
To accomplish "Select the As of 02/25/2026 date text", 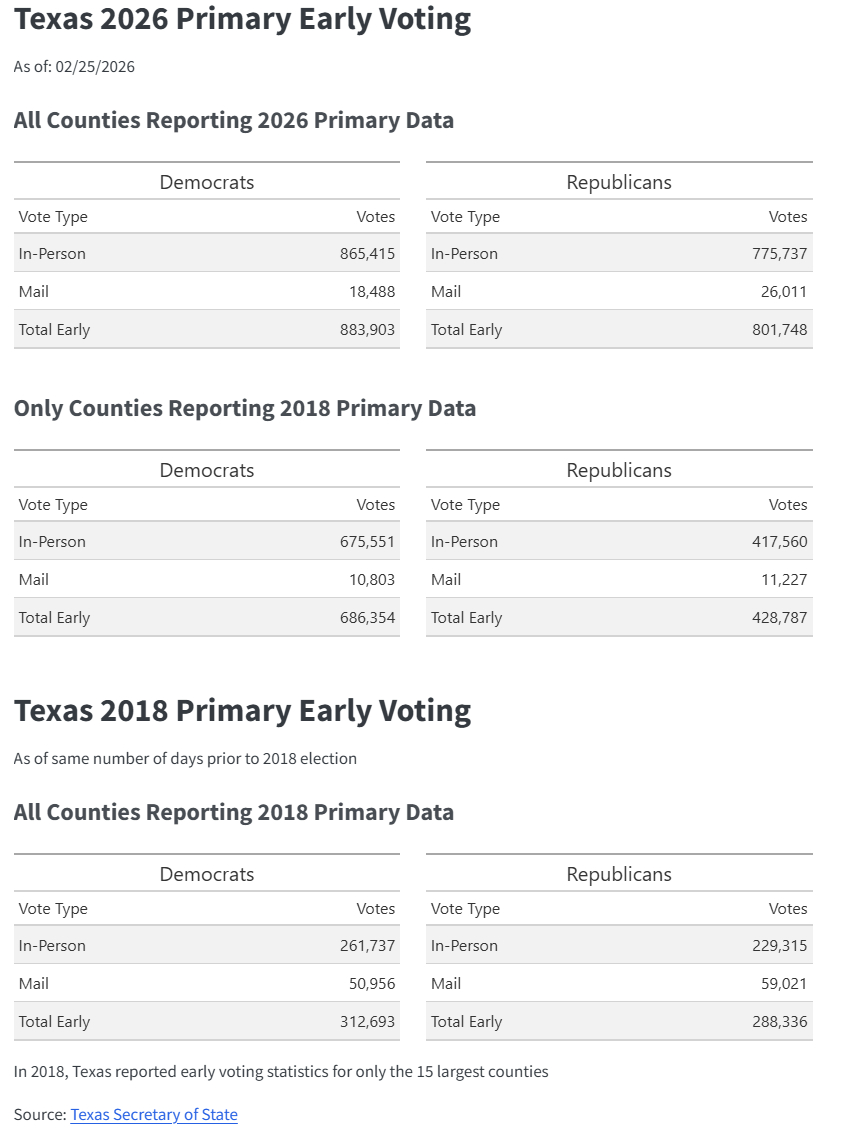I will pyautogui.click(x=74, y=67).
